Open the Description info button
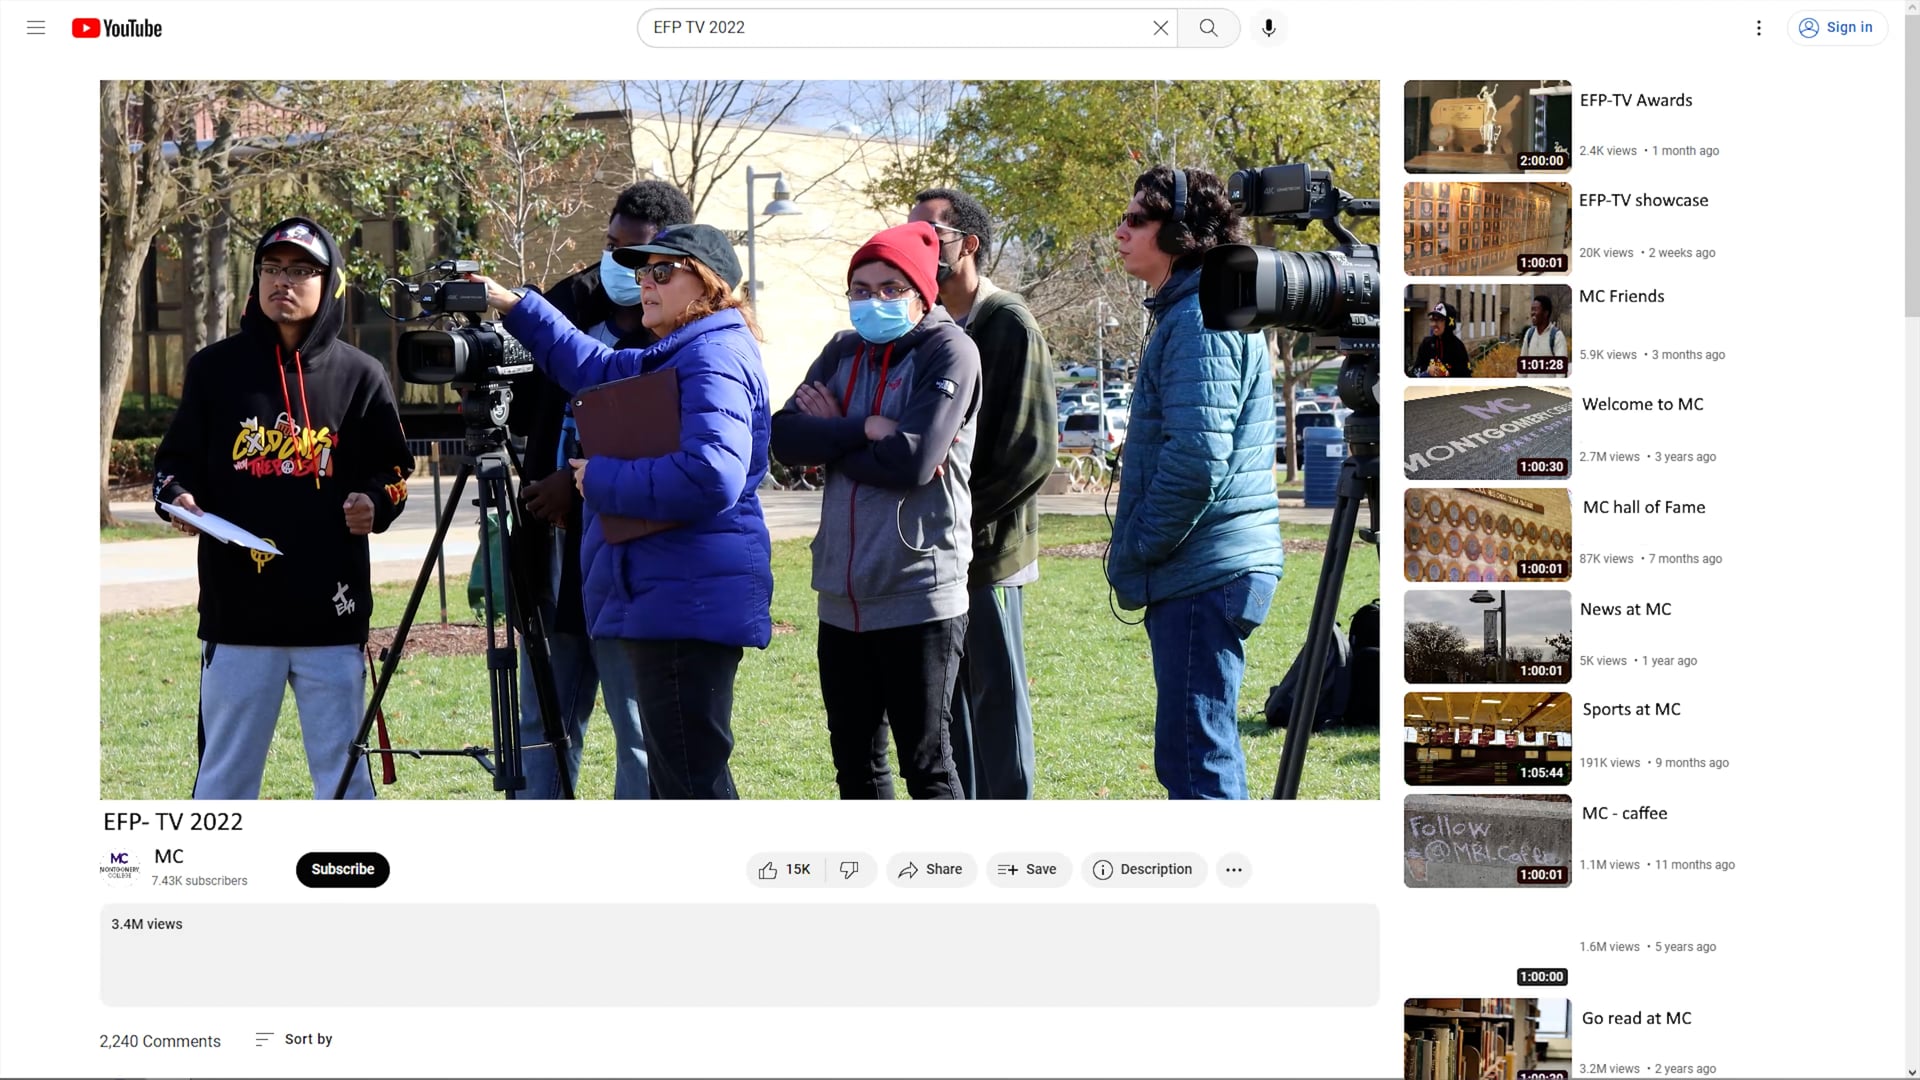The image size is (1920, 1080). [x=1143, y=870]
